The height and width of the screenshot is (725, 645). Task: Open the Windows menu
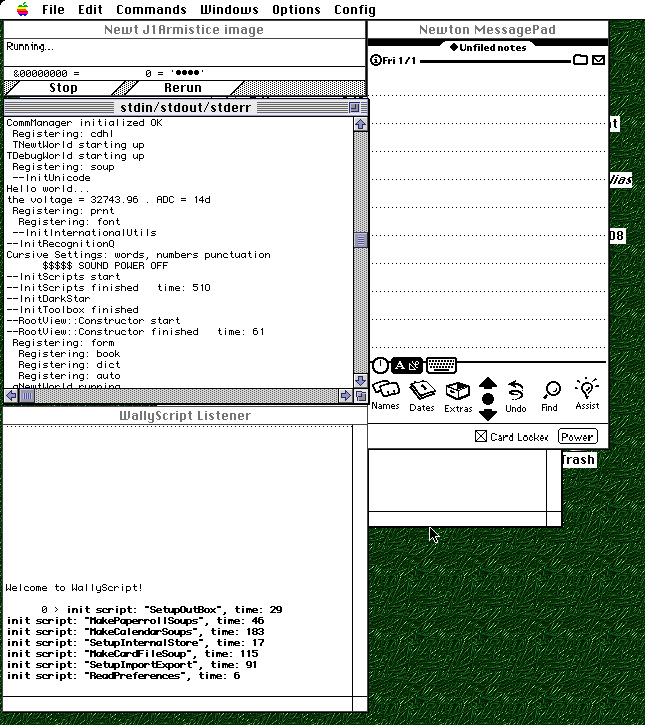coord(229,10)
